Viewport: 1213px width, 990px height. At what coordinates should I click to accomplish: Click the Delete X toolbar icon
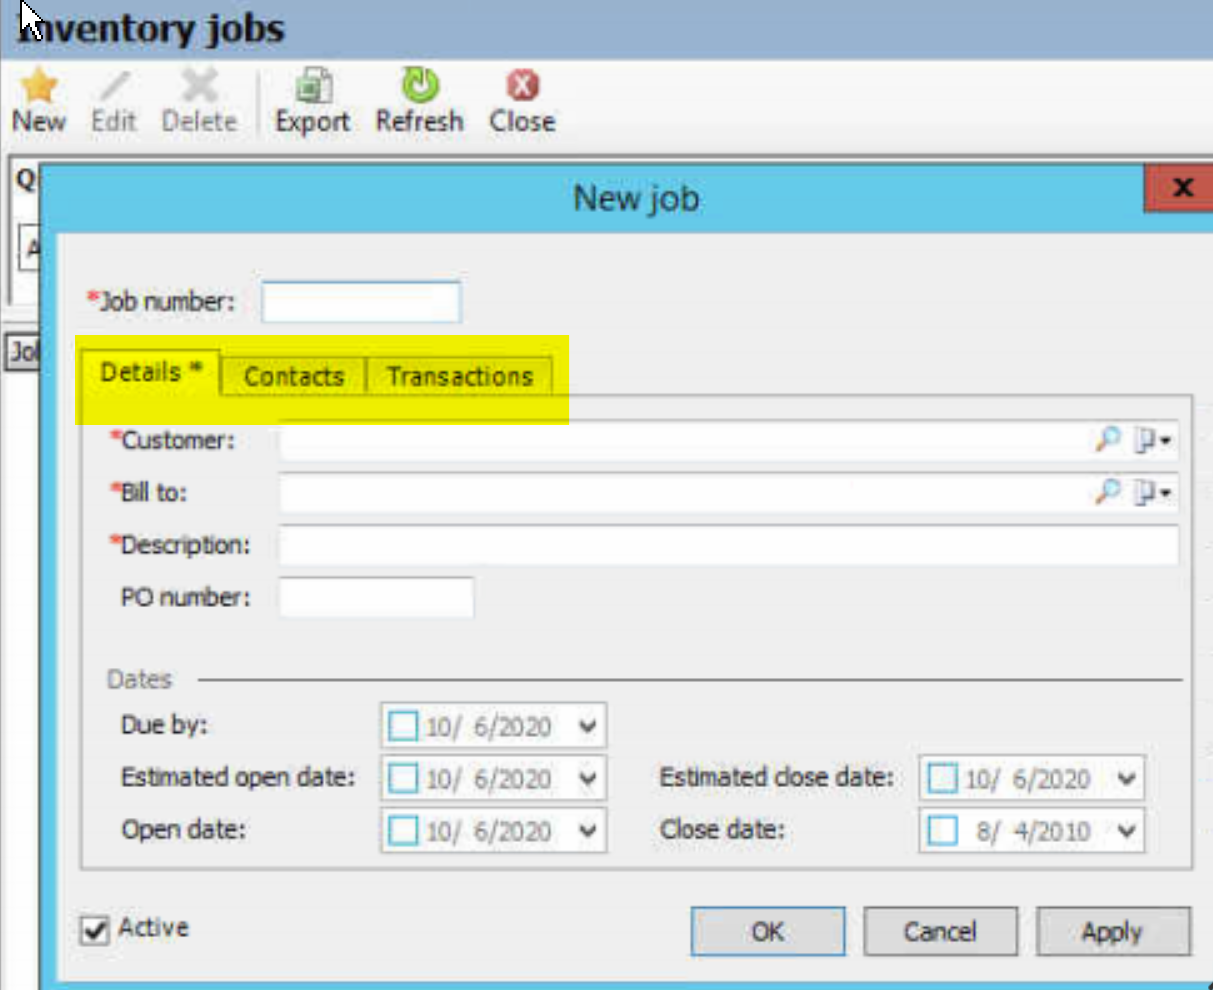click(x=199, y=85)
